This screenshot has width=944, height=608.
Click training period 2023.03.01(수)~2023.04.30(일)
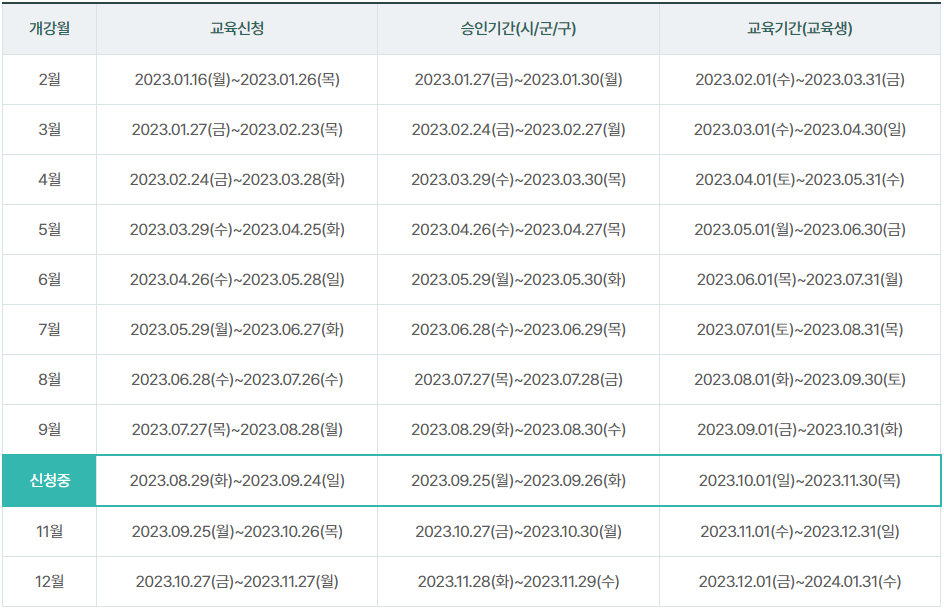800,129
